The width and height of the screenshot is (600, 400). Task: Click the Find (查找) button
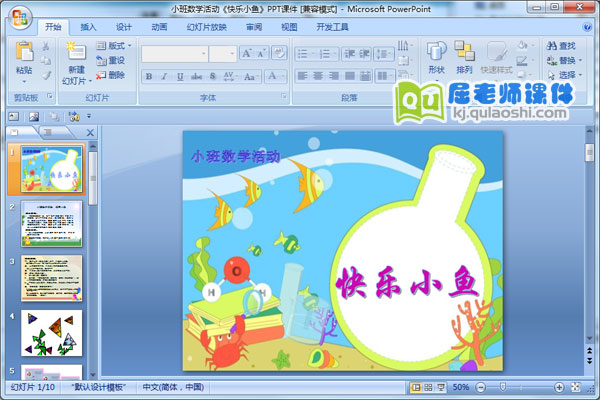click(561, 46)
